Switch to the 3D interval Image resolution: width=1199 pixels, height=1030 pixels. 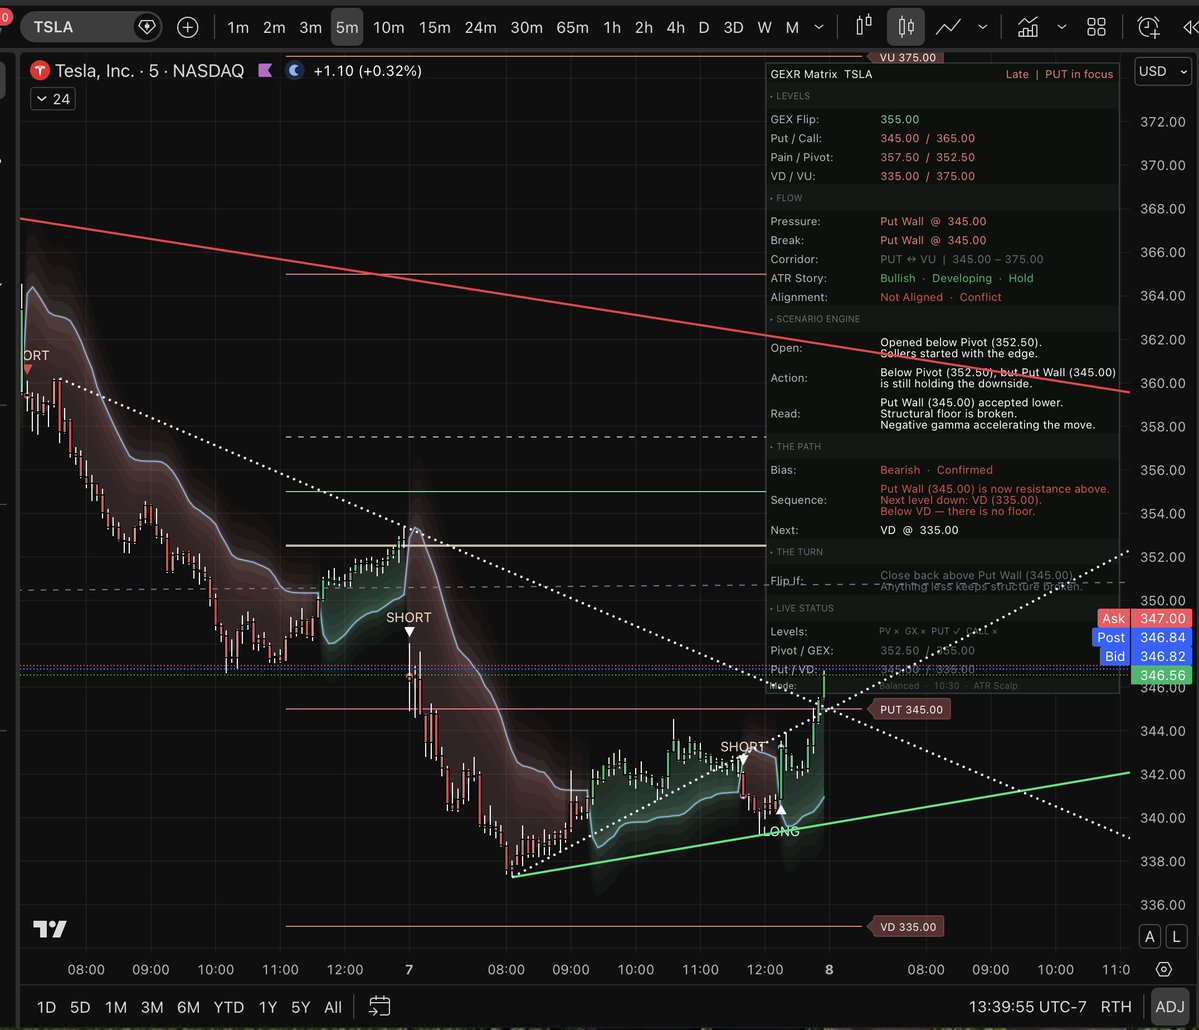(733, 28)
